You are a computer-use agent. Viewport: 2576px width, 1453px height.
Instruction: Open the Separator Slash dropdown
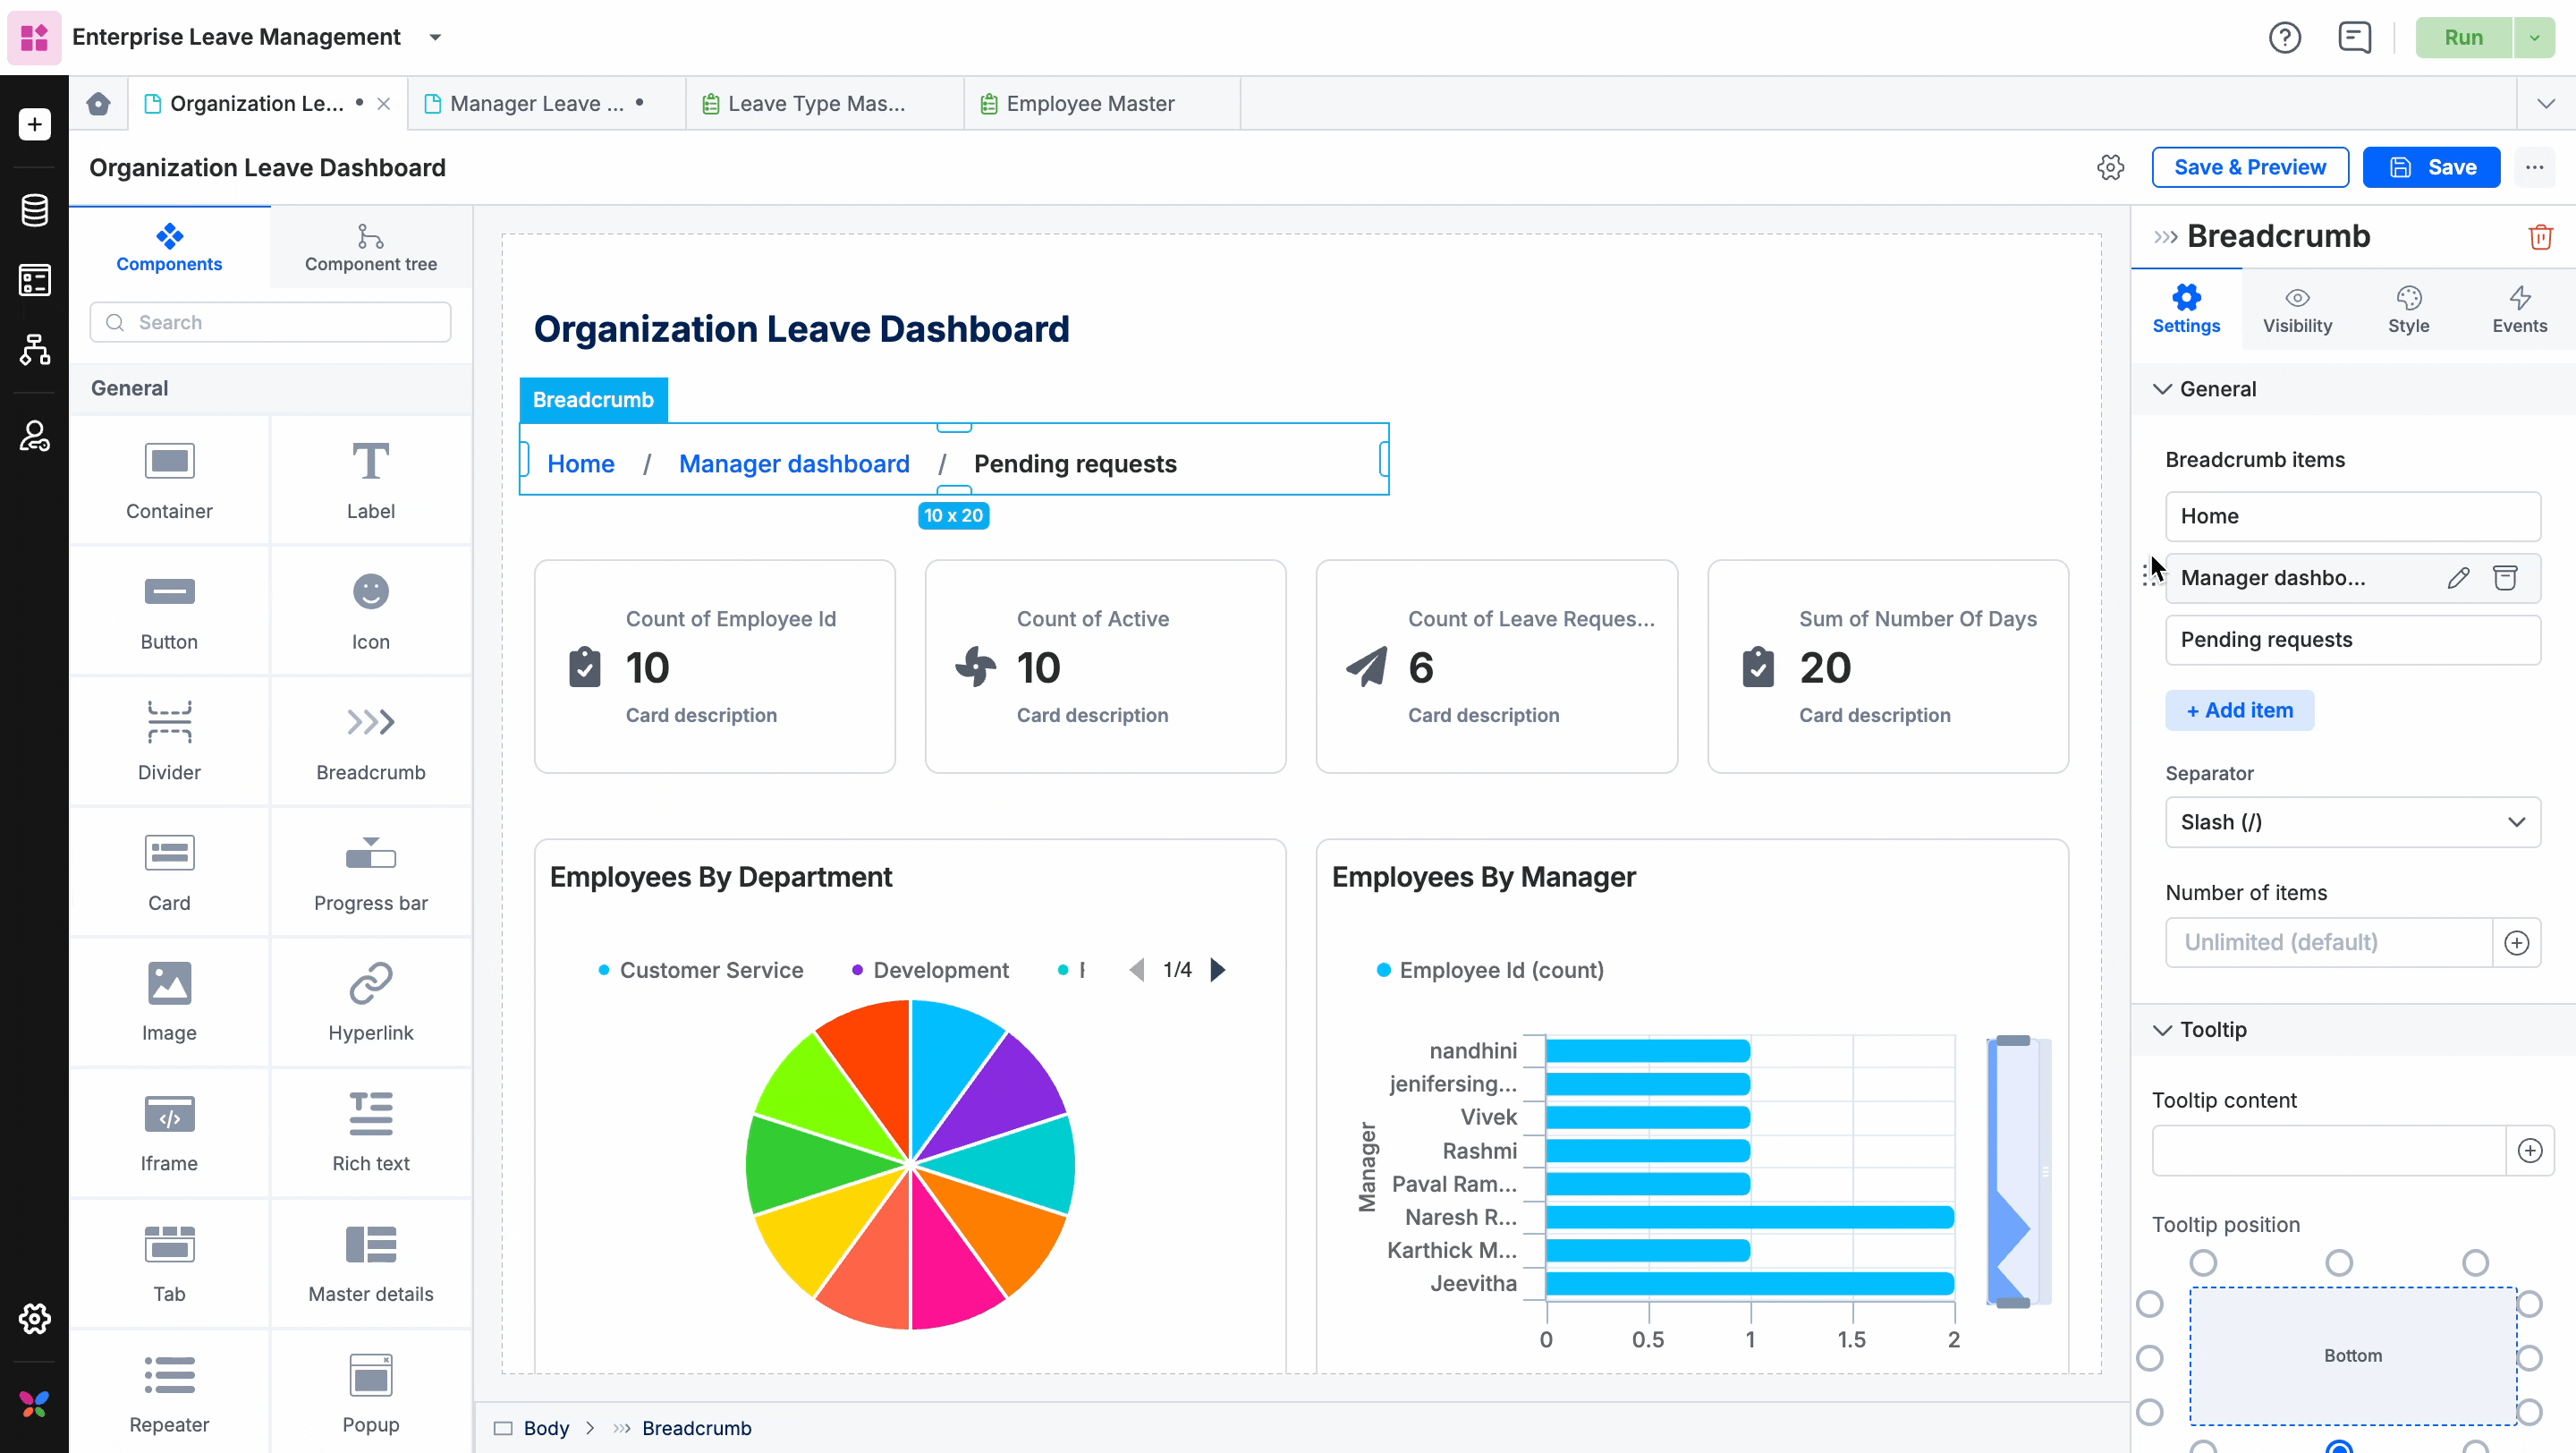[x=2352, y=822]
